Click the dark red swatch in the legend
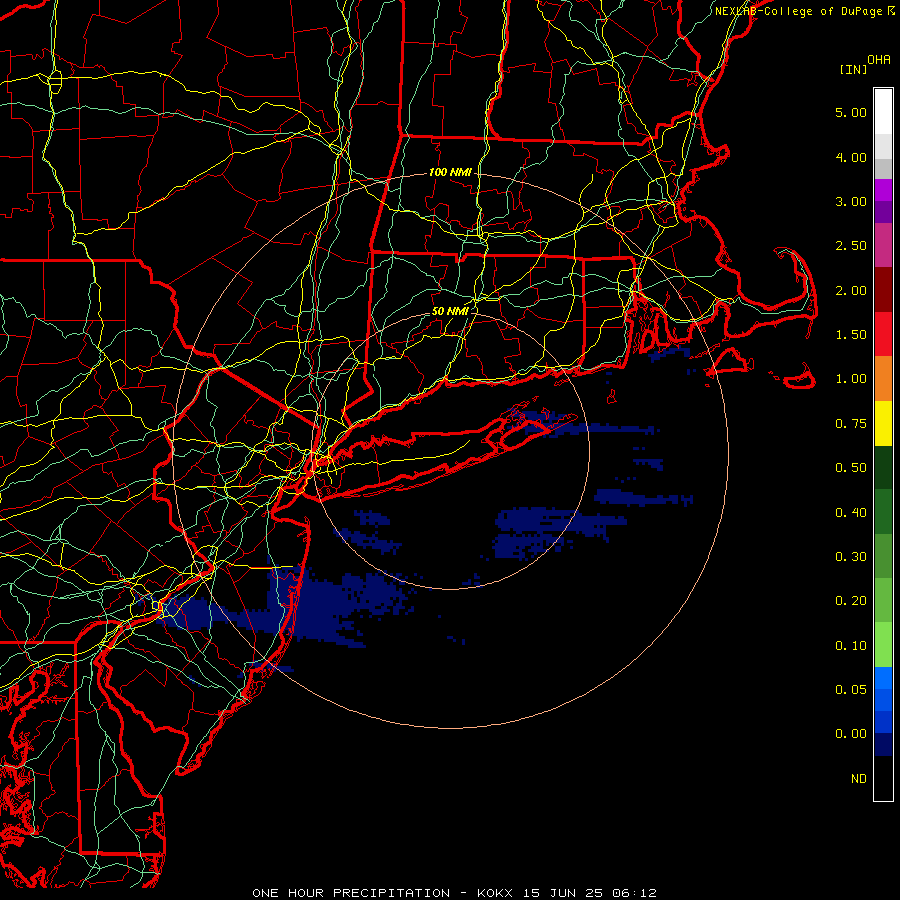Viewport: 900px width, 900px height. click(883, 290)
